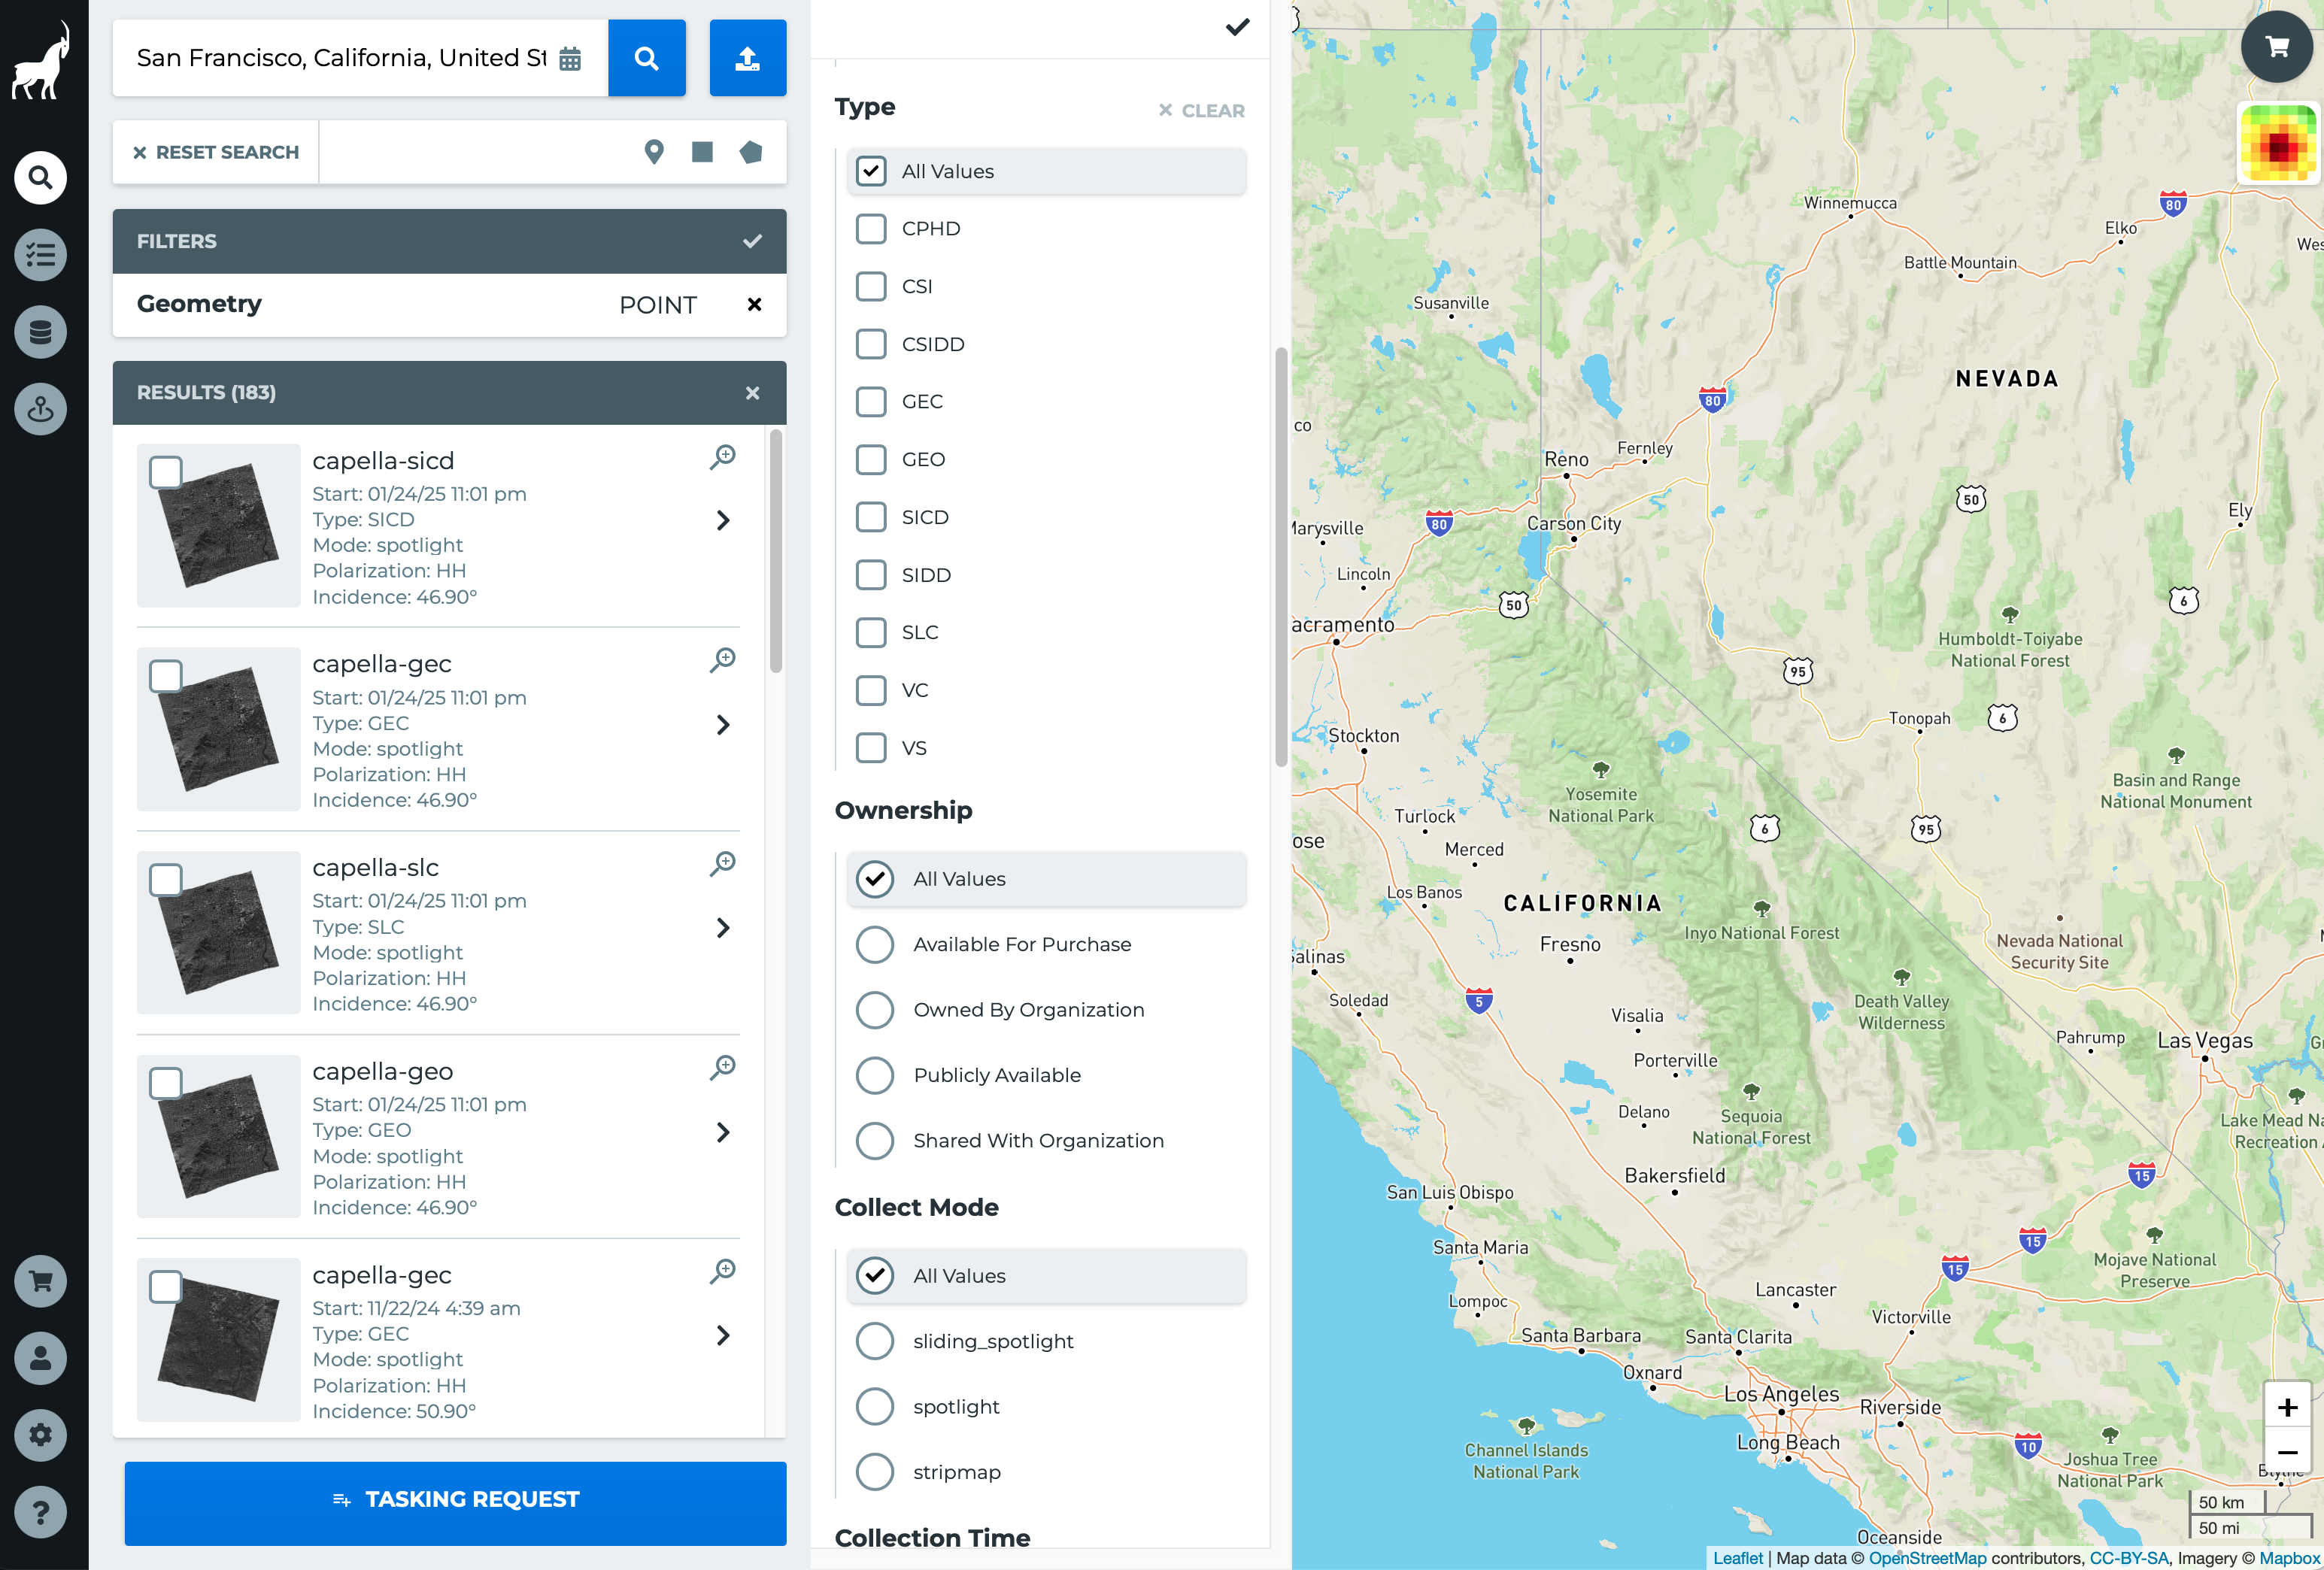2324x1570 pixels.
Task: Open the sidebar settings gear icon
Action: [x=40, y=1435]
